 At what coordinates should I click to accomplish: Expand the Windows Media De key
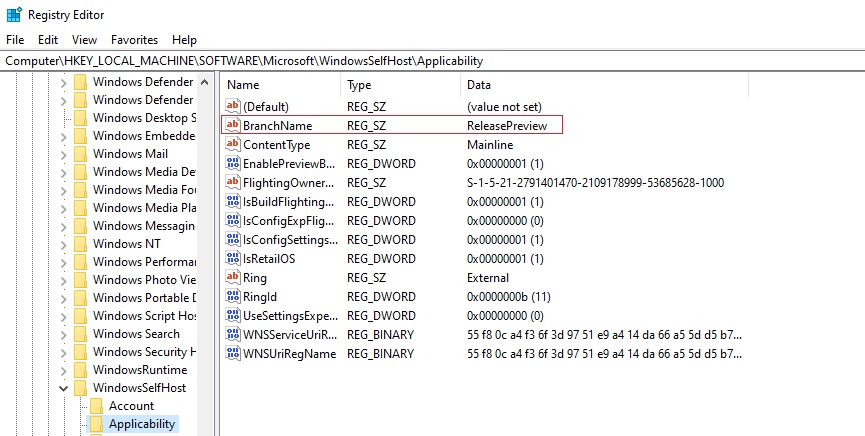click(x=63, y=172)
